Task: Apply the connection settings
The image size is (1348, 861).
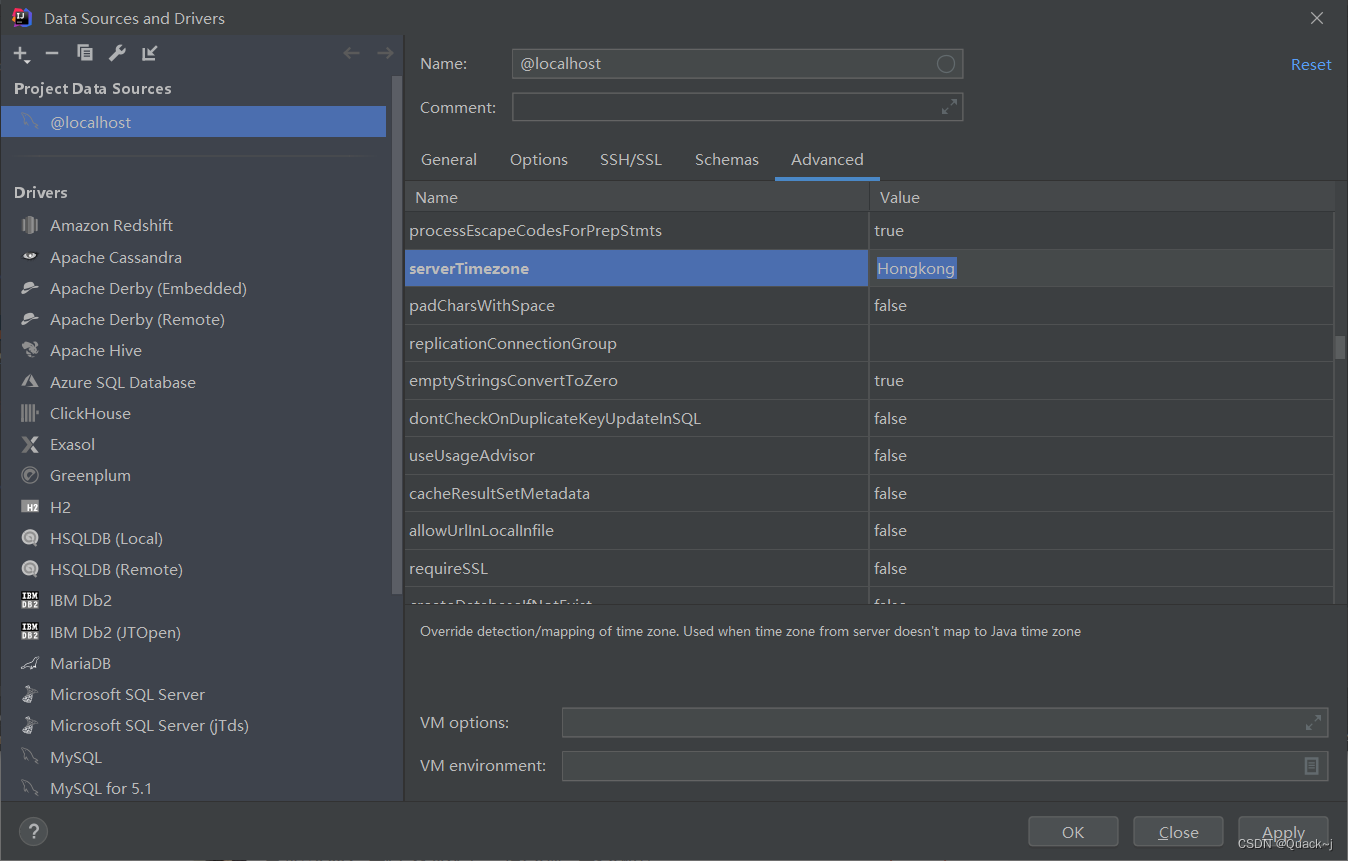Action: point(1283,831)
